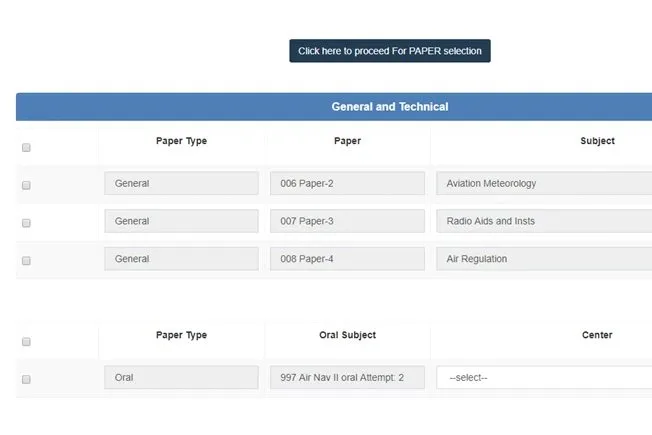
Task: Check the 006 Paper-2 Aviation Meteorology row
Action: 26,185
